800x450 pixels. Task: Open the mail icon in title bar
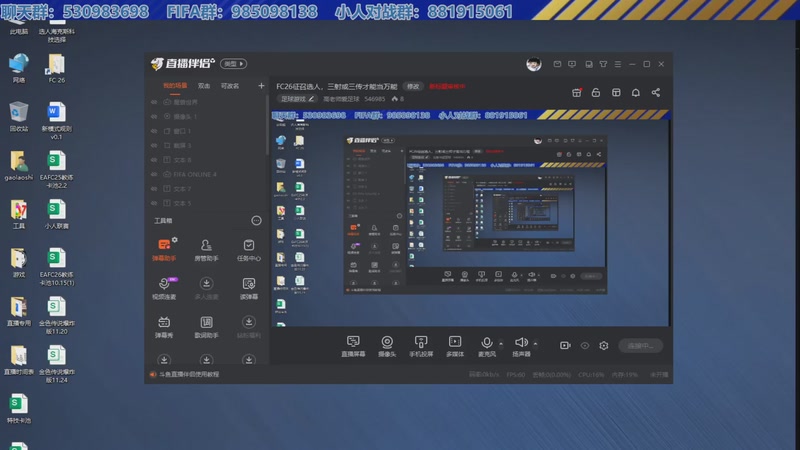pos(557,64)
